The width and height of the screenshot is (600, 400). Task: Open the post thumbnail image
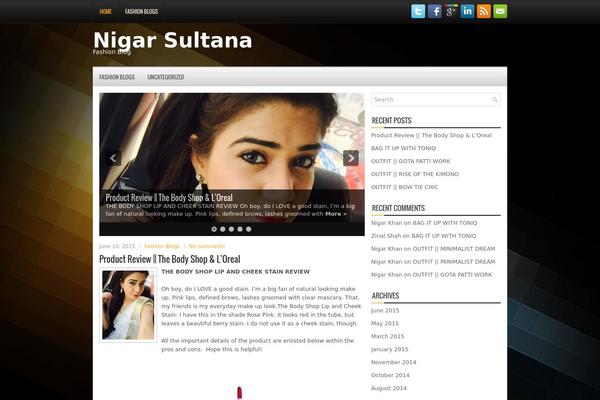click(x=128, y=304)
